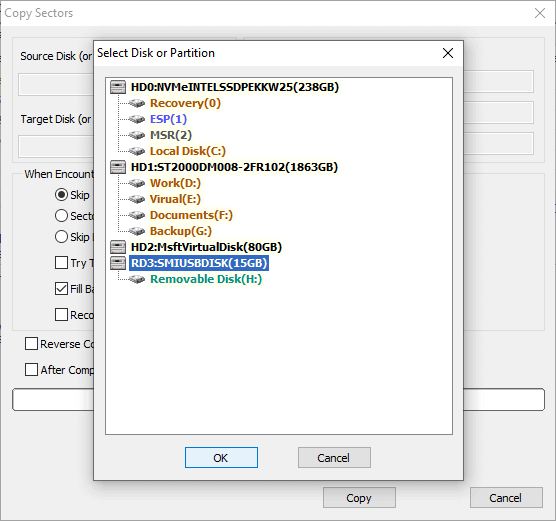Select the Recovery(0) partition
Viewport: 556px width, 521px height.
click(x=185, y=103)
